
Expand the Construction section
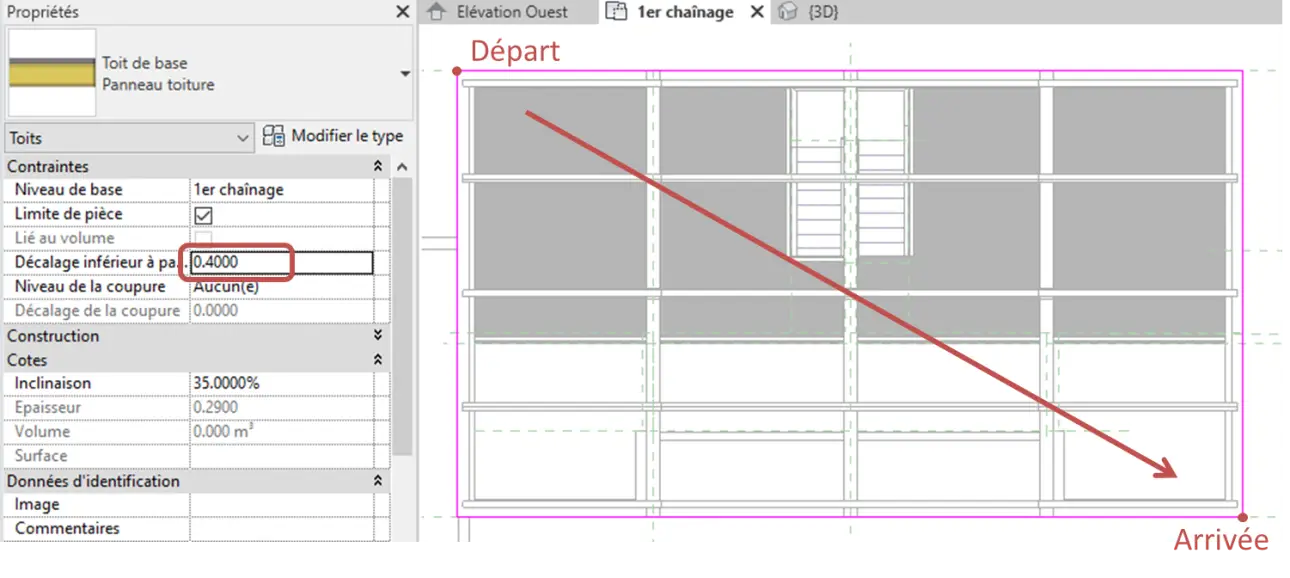coord(378,336)
